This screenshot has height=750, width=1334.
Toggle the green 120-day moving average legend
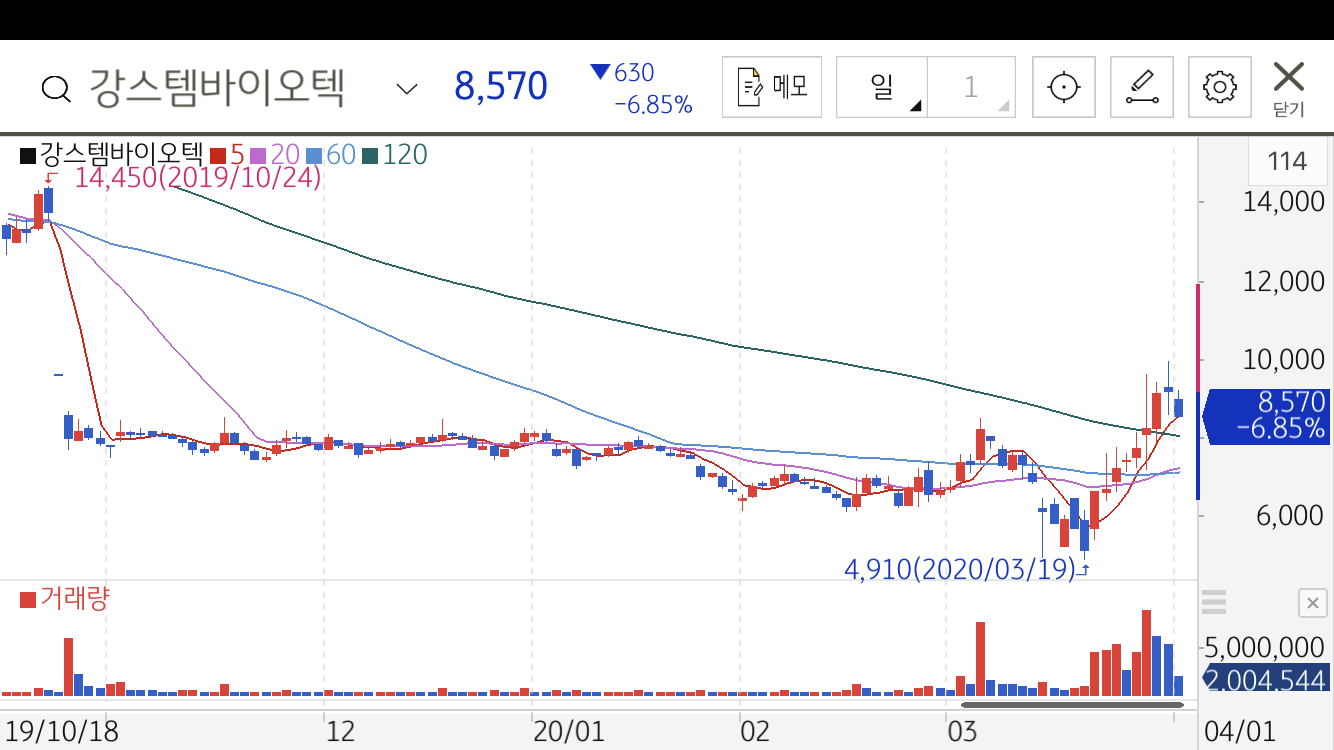394,155
